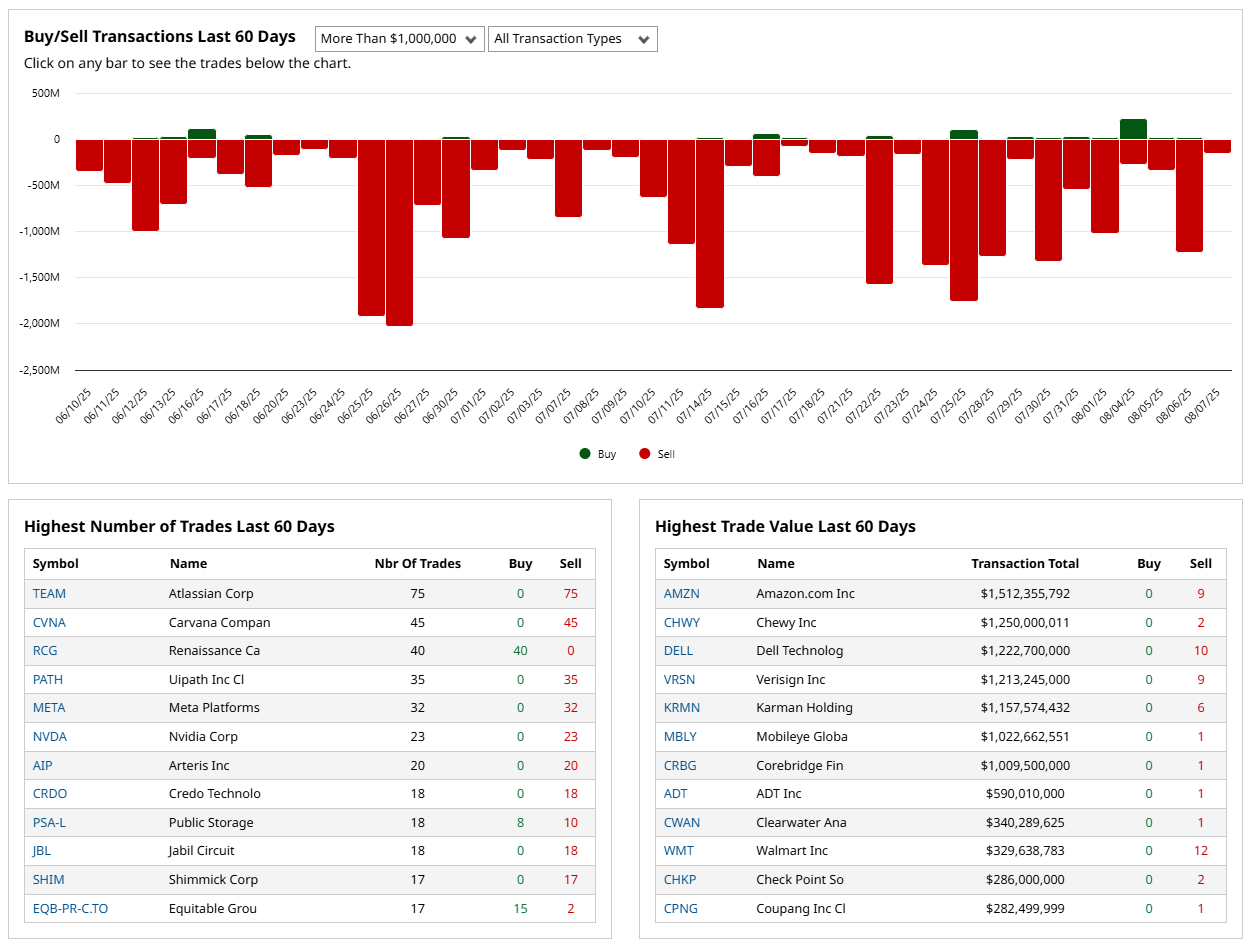
Task: Open the TEAM symbol link
Action: (49, 594)
